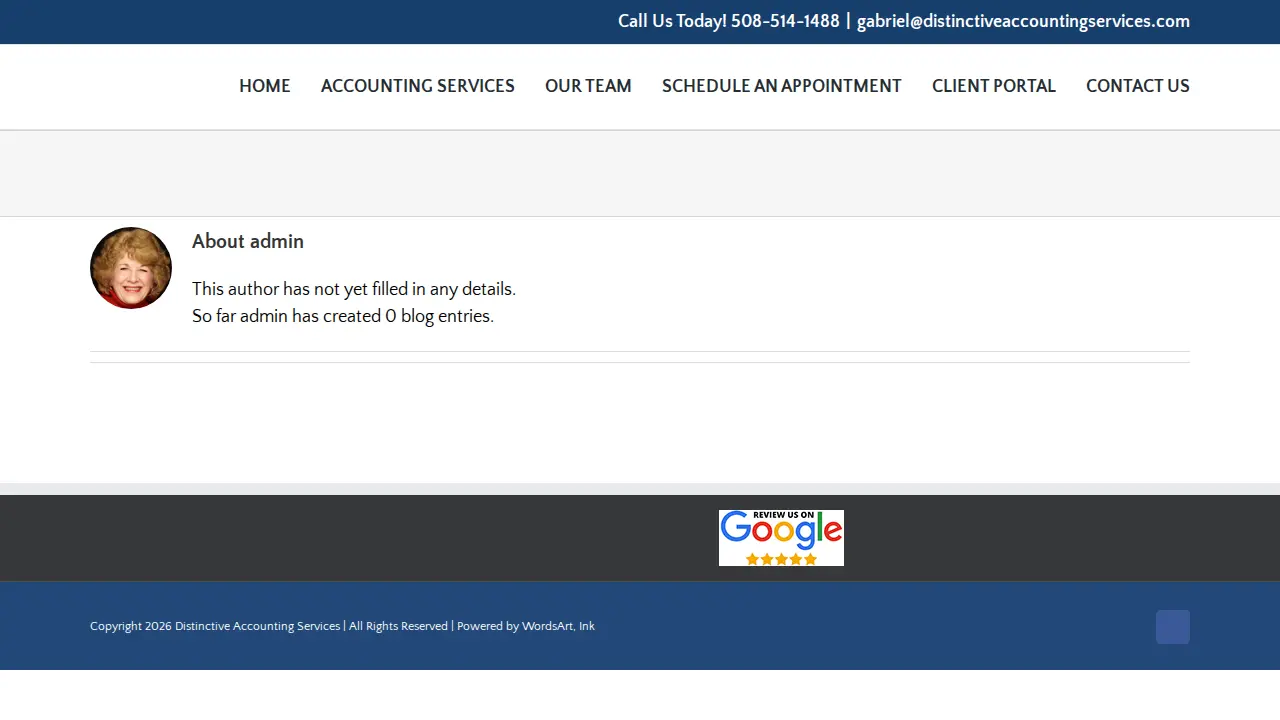This screenshot has height=720, width=1280.
Task: Open the Accounting Services menu item
Action: 418,86
